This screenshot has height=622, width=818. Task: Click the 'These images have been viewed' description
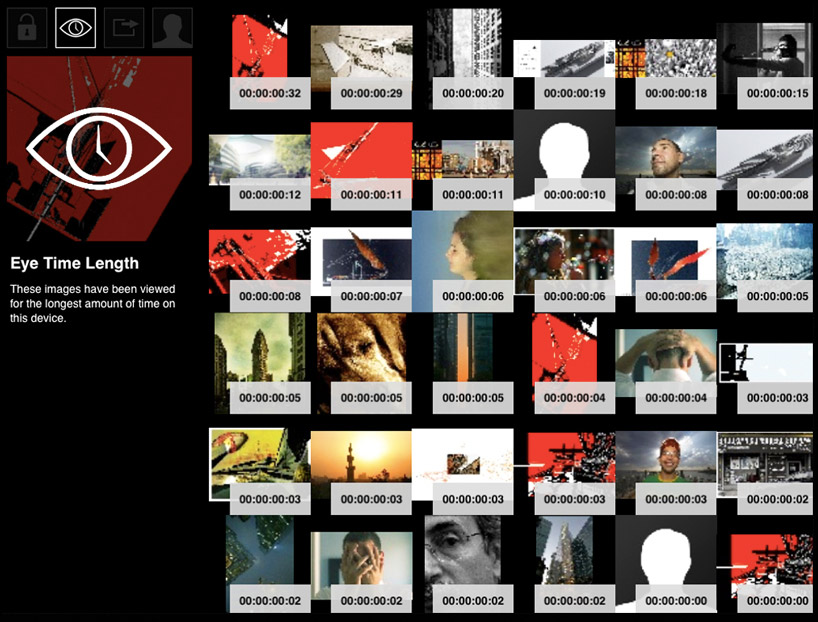click(92, 303)
